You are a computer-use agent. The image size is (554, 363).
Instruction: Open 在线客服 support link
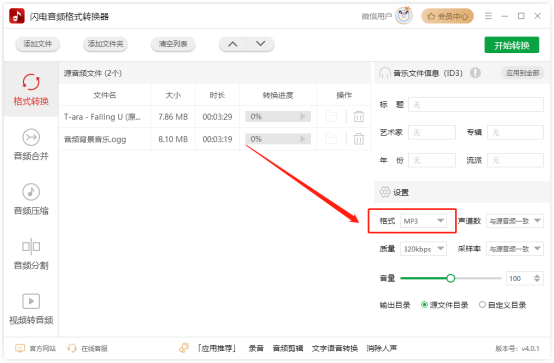(x=88, y=349)
